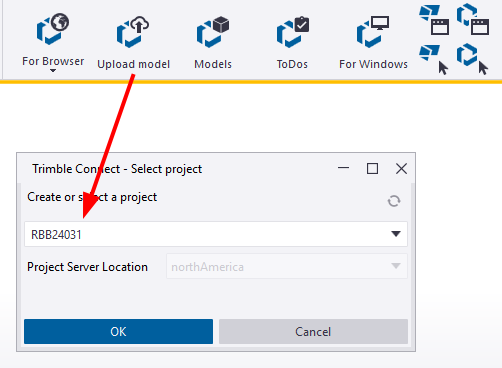Screen dimensions: 502x368
Task: Expand the For Browser dropdown arrow
Action: [x=53, y=71]
